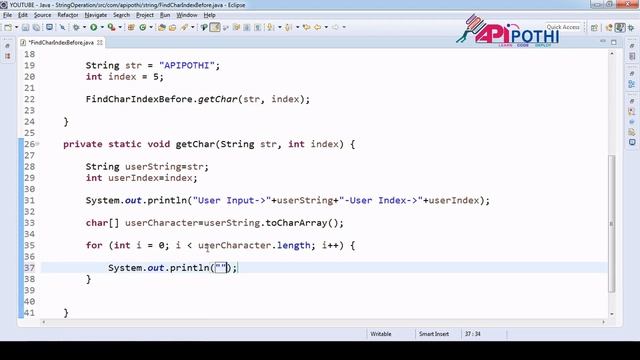
Task: Maximize the editor area
Action: [x=613, y=42]
